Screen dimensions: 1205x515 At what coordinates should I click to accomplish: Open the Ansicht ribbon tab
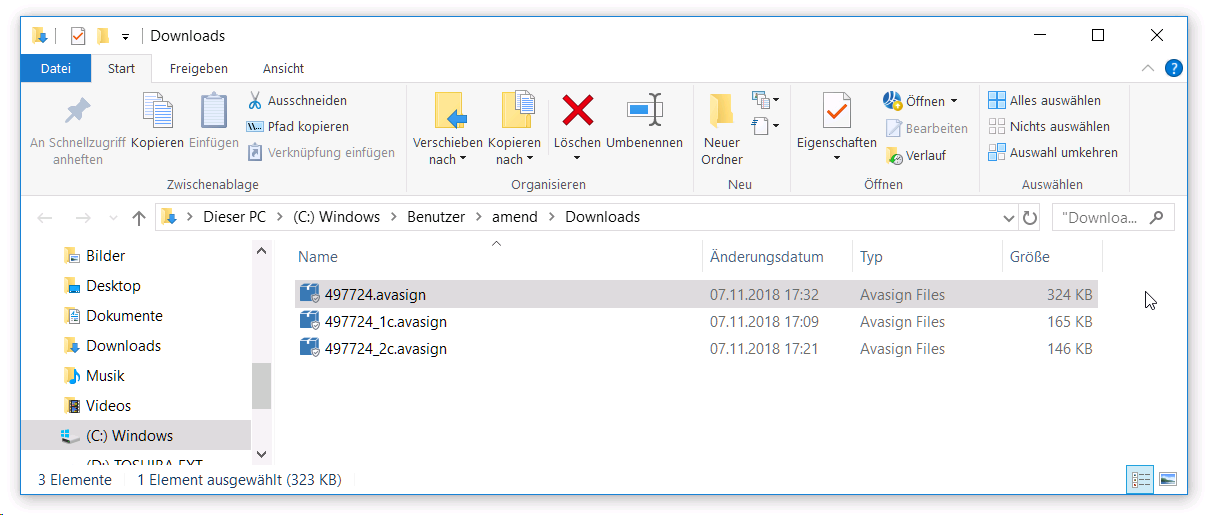click(x=283, y=68)
